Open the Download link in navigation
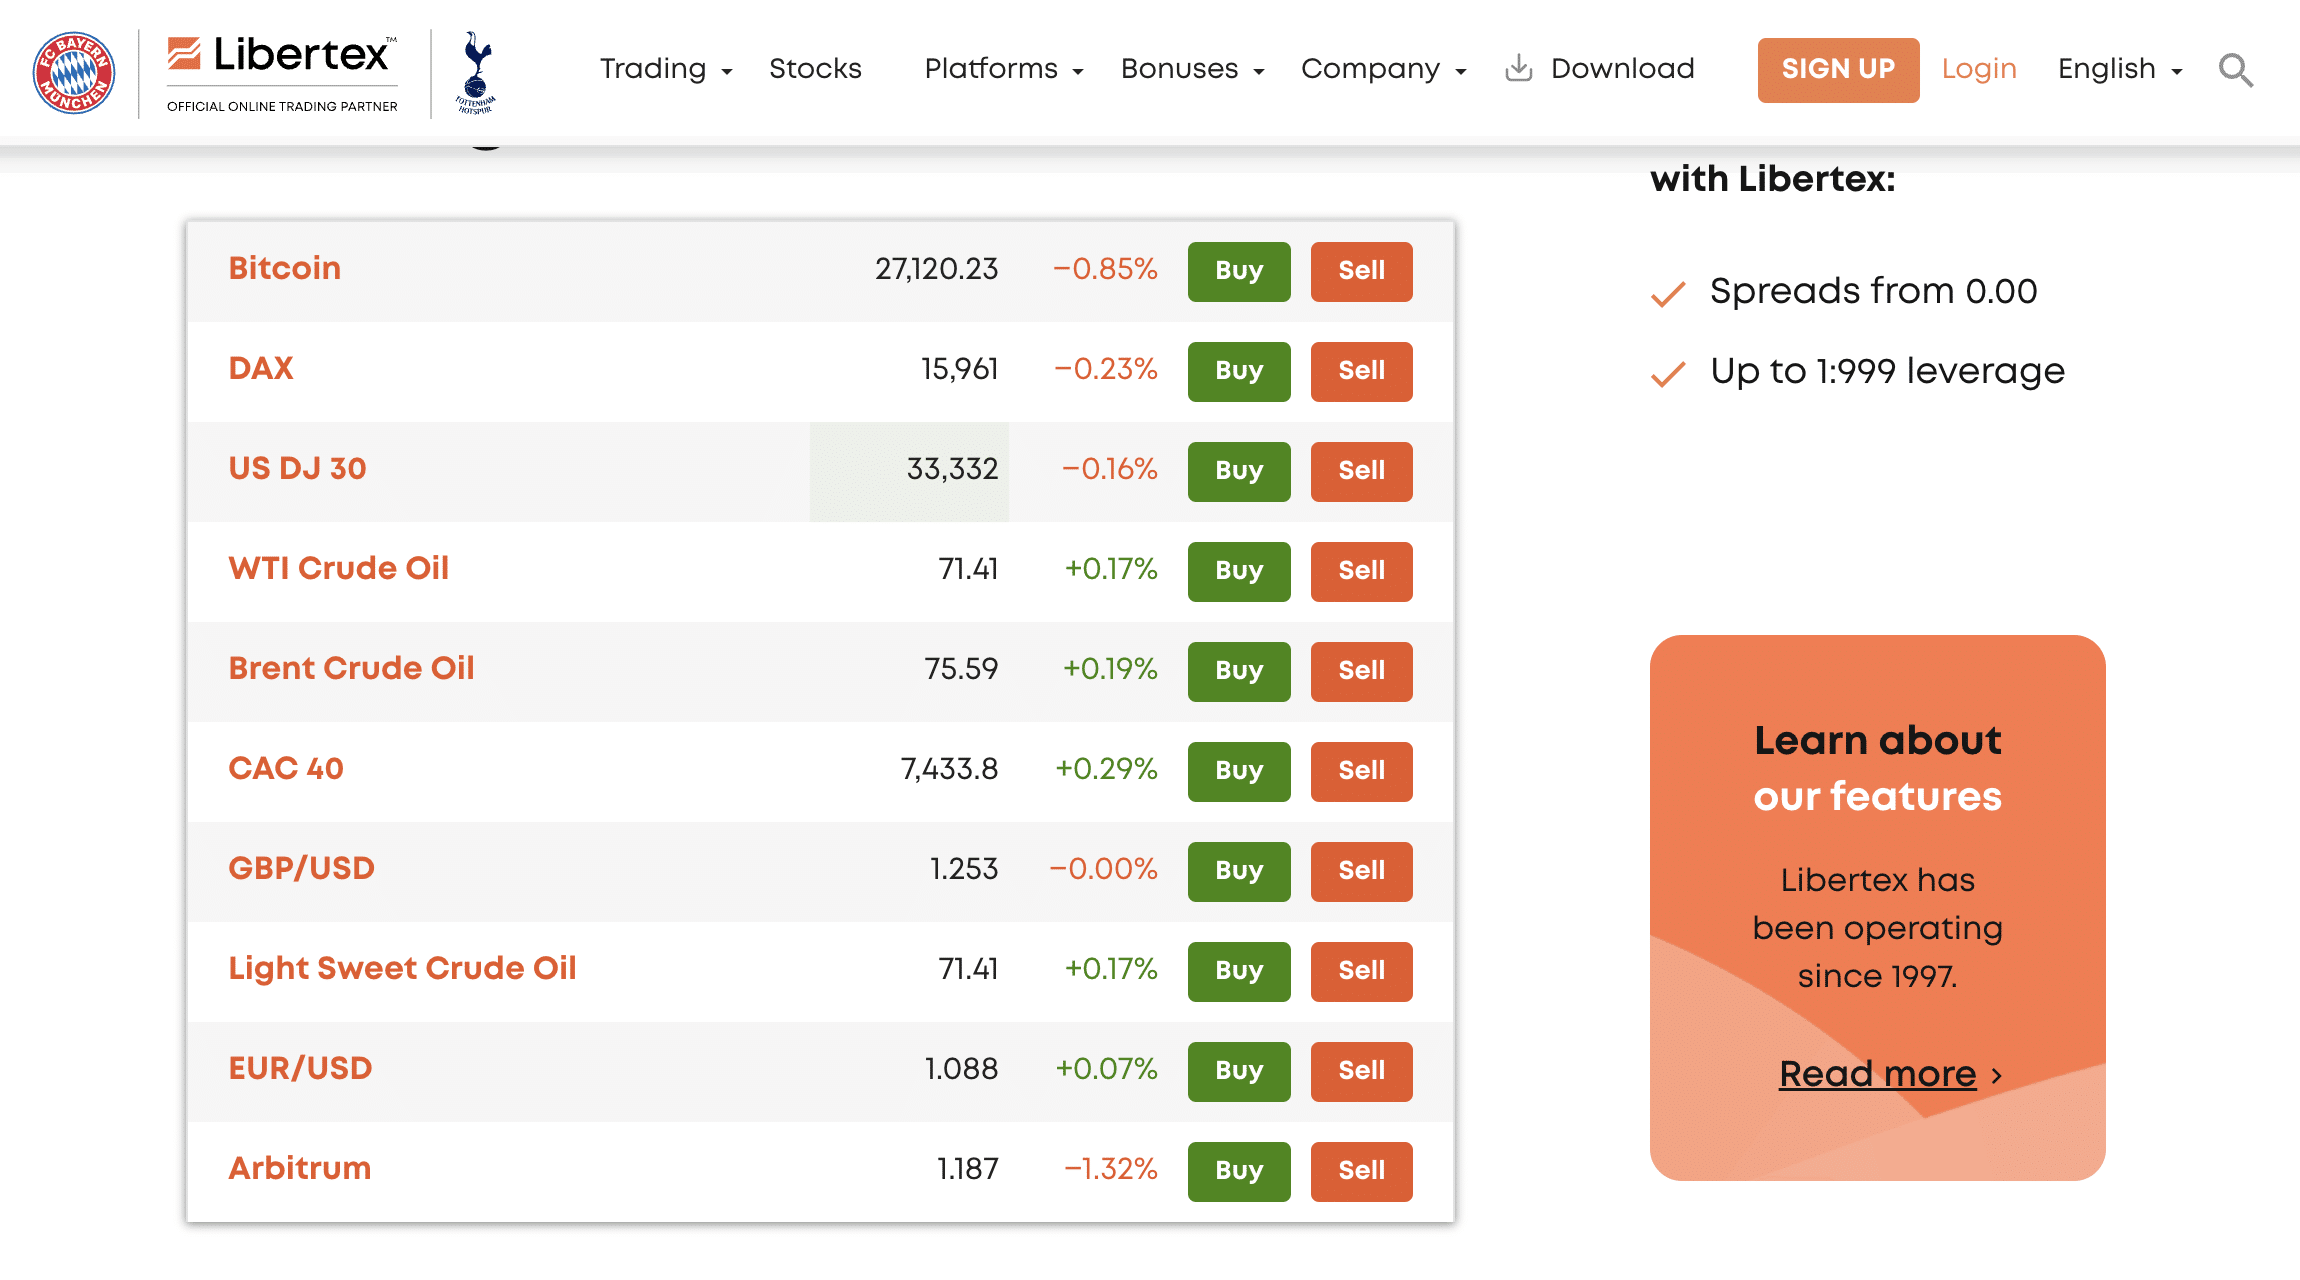Screen dimensions: 2300x1280 click(1623, 69)
